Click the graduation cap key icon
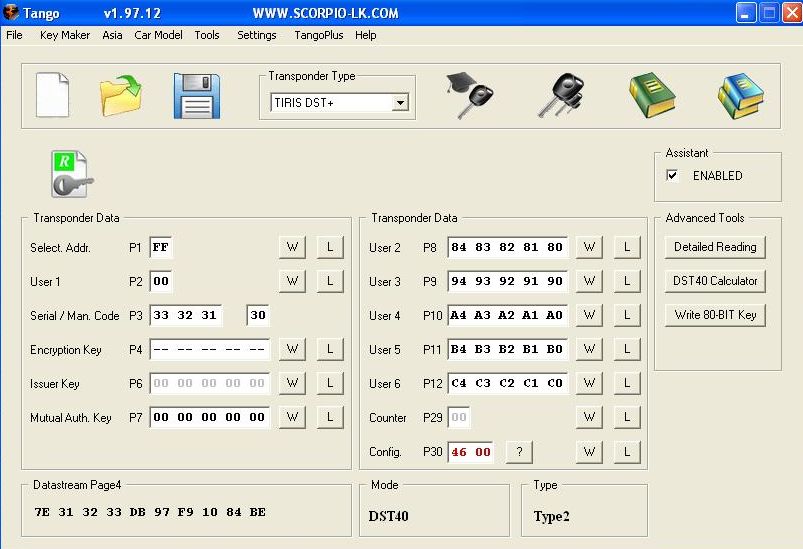The width and height of the screenshot is (803, 549). pyautogui.click(x=469, y=95)
